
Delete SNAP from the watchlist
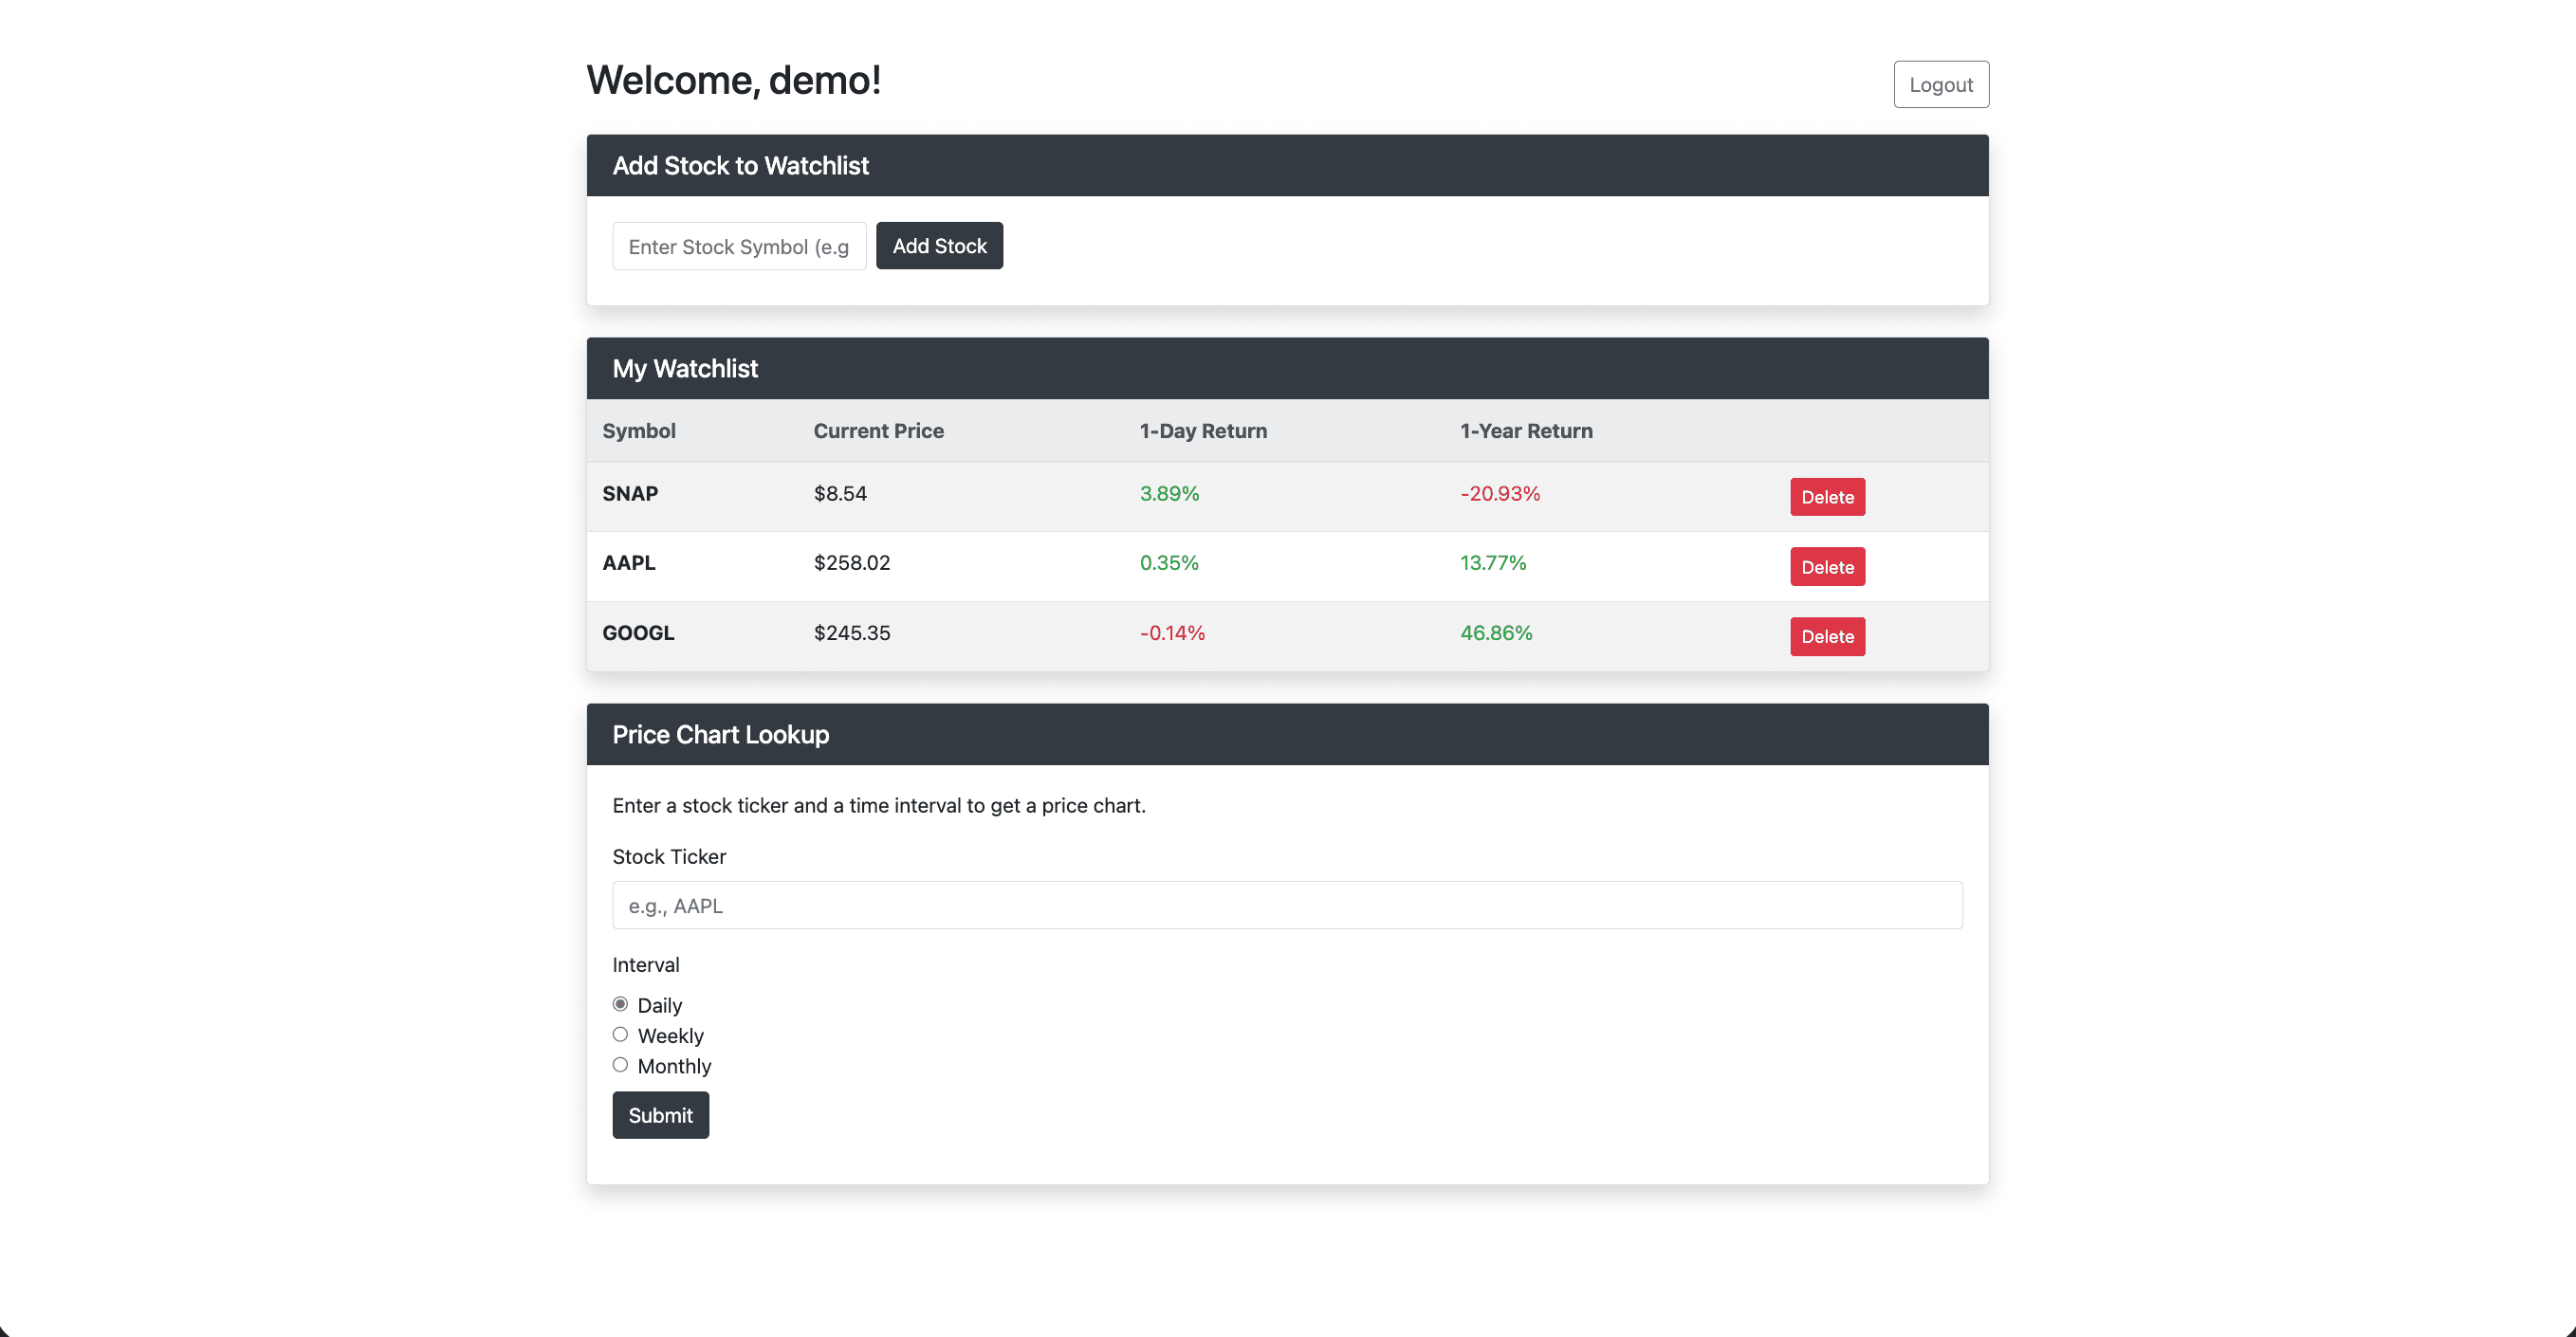[x=1827, y=496]
